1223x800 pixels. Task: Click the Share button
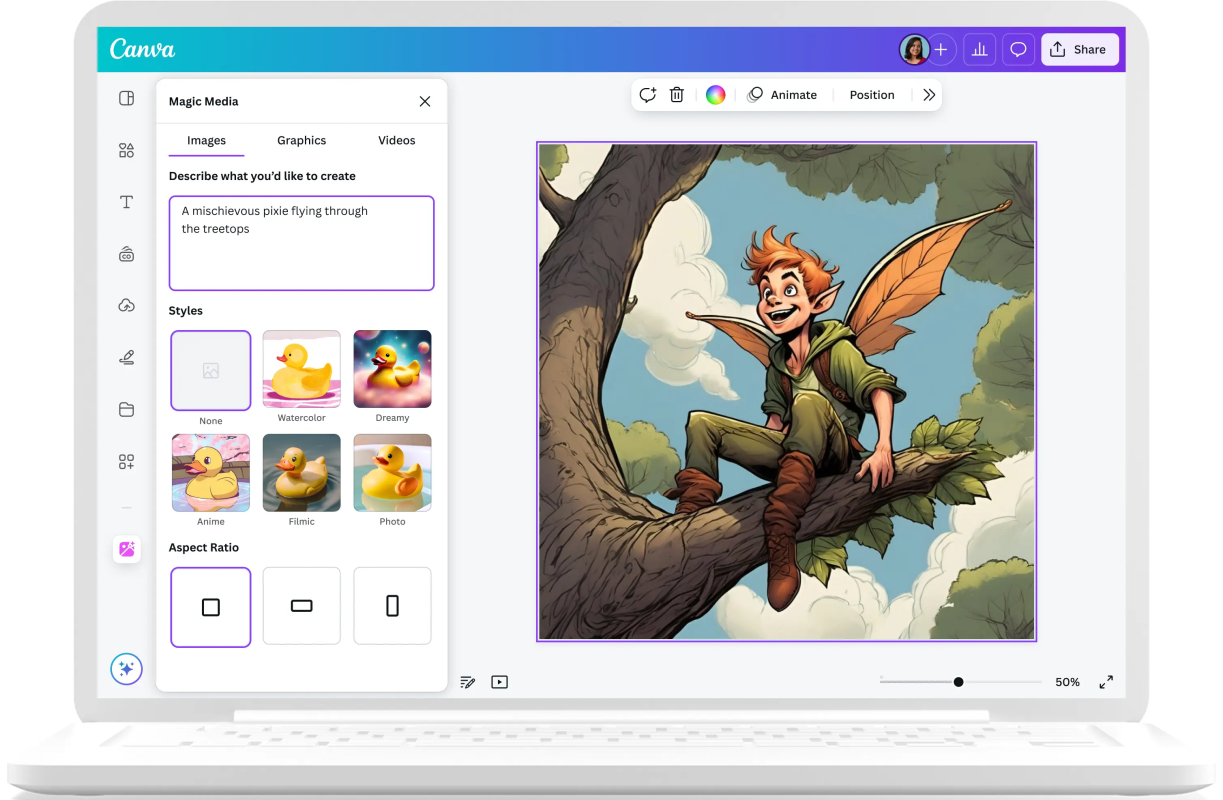tap(1079, 49)
